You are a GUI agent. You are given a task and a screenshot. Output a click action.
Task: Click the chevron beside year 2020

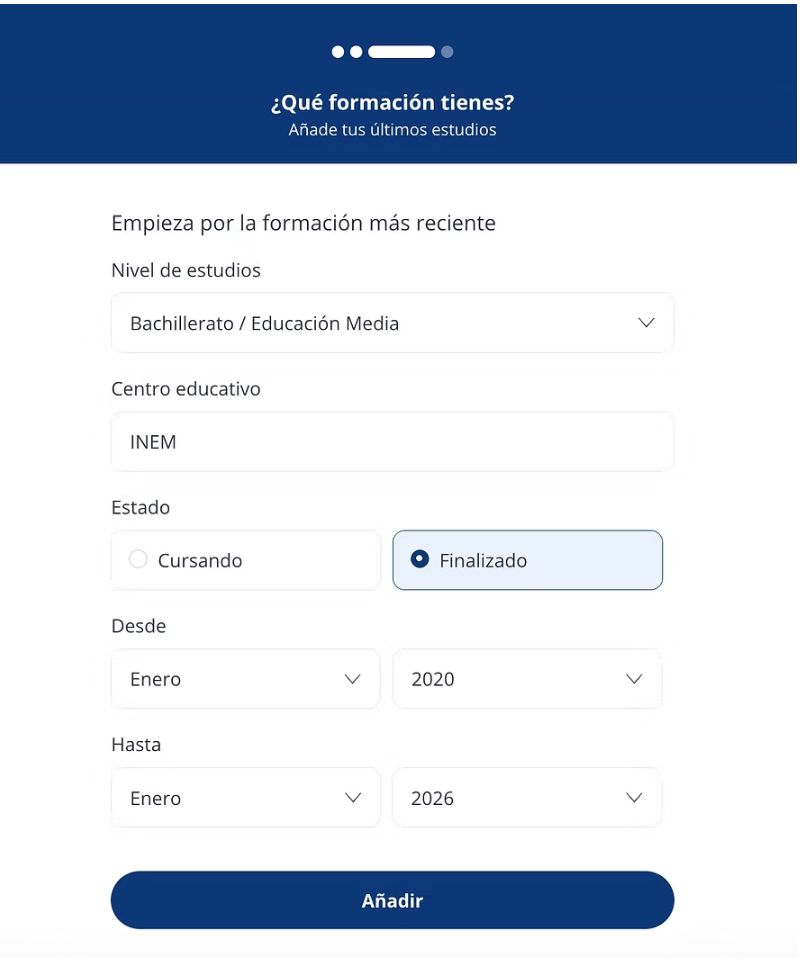(634, 679)
